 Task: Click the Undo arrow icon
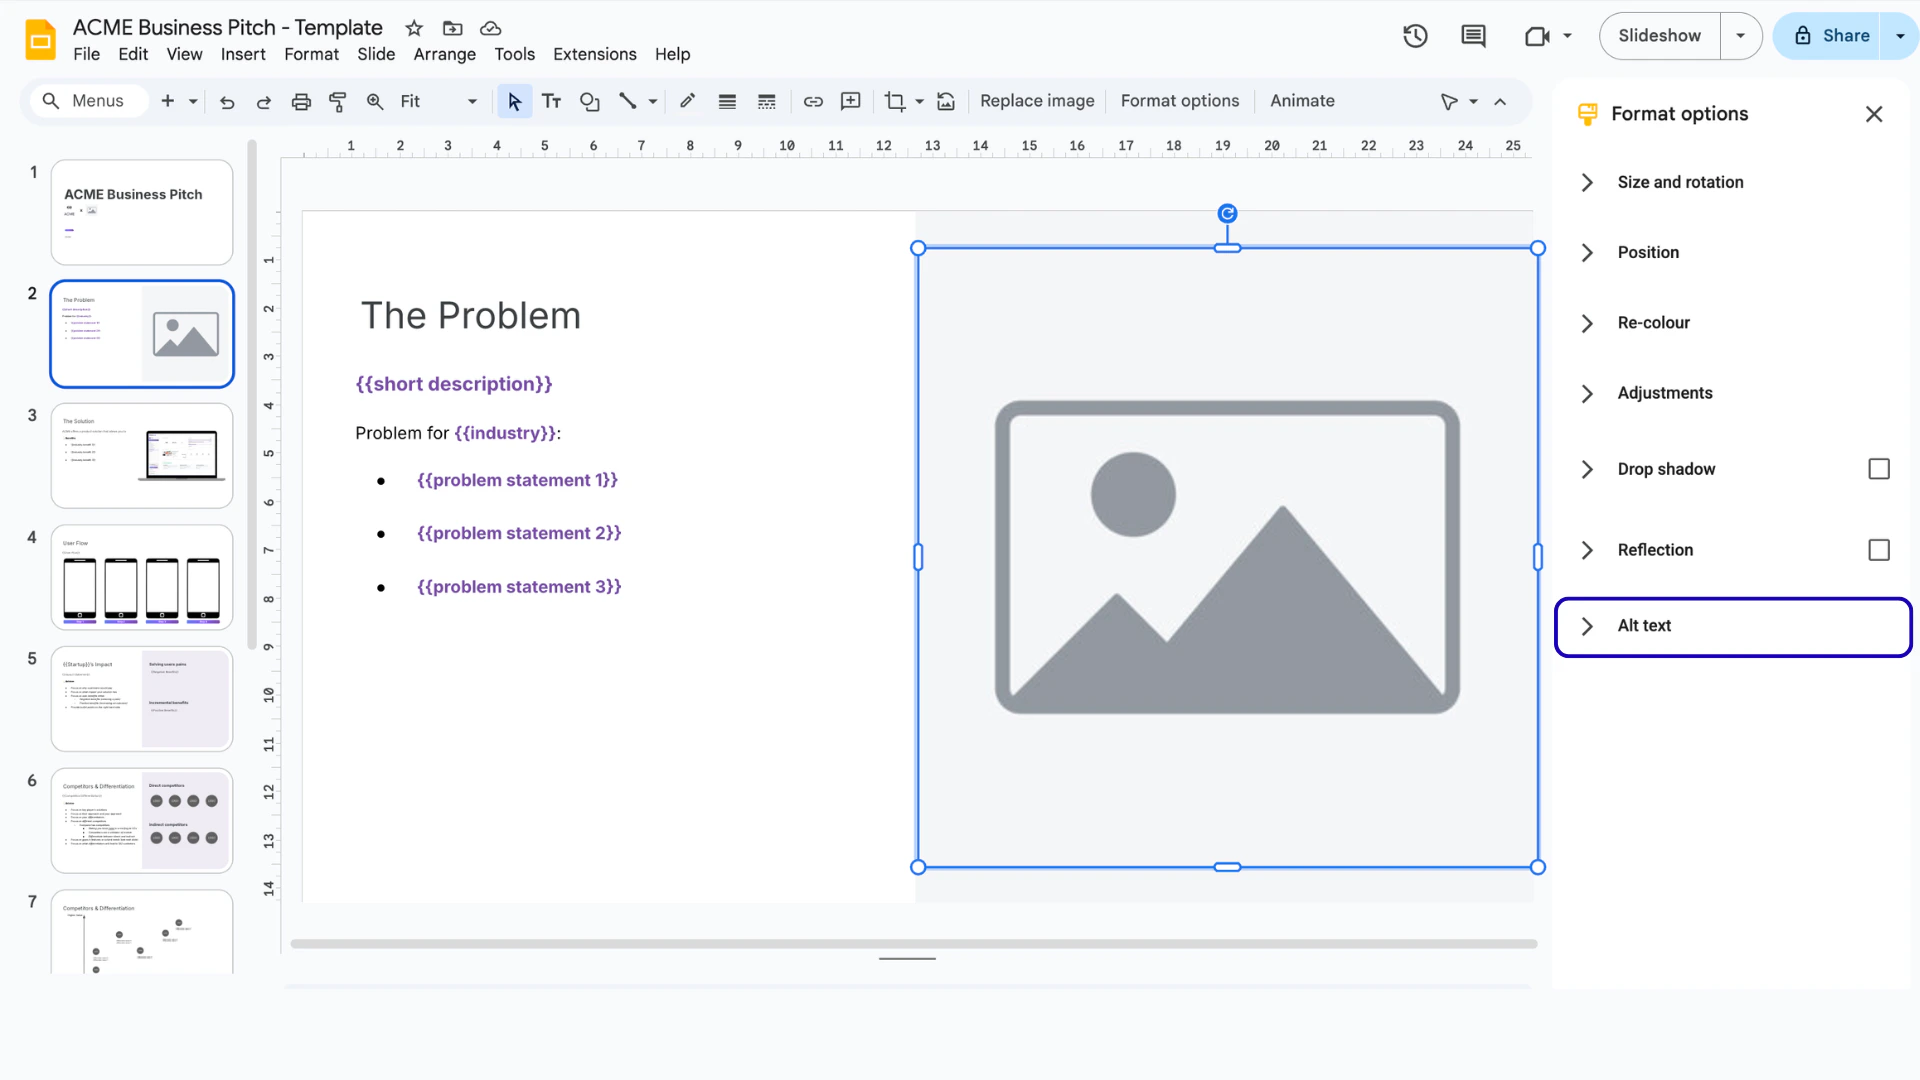(x=227, y=101)
